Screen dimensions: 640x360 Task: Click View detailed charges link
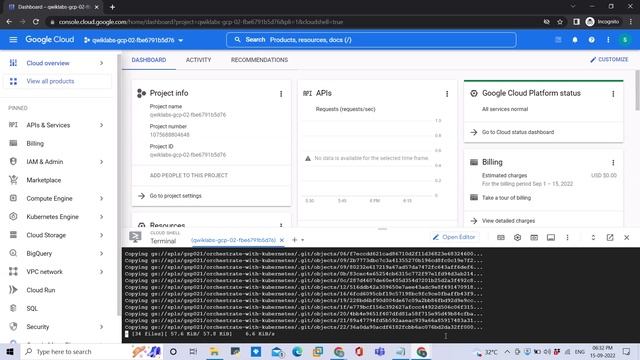[508, 221]
